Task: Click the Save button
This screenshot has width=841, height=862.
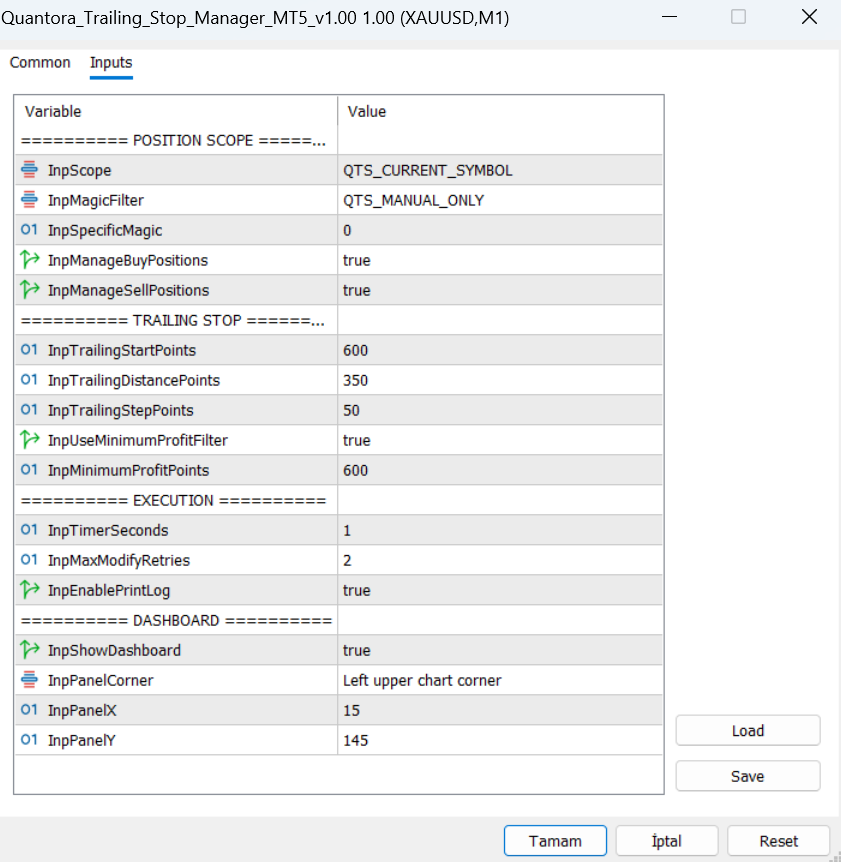Action: coord(748,776)
